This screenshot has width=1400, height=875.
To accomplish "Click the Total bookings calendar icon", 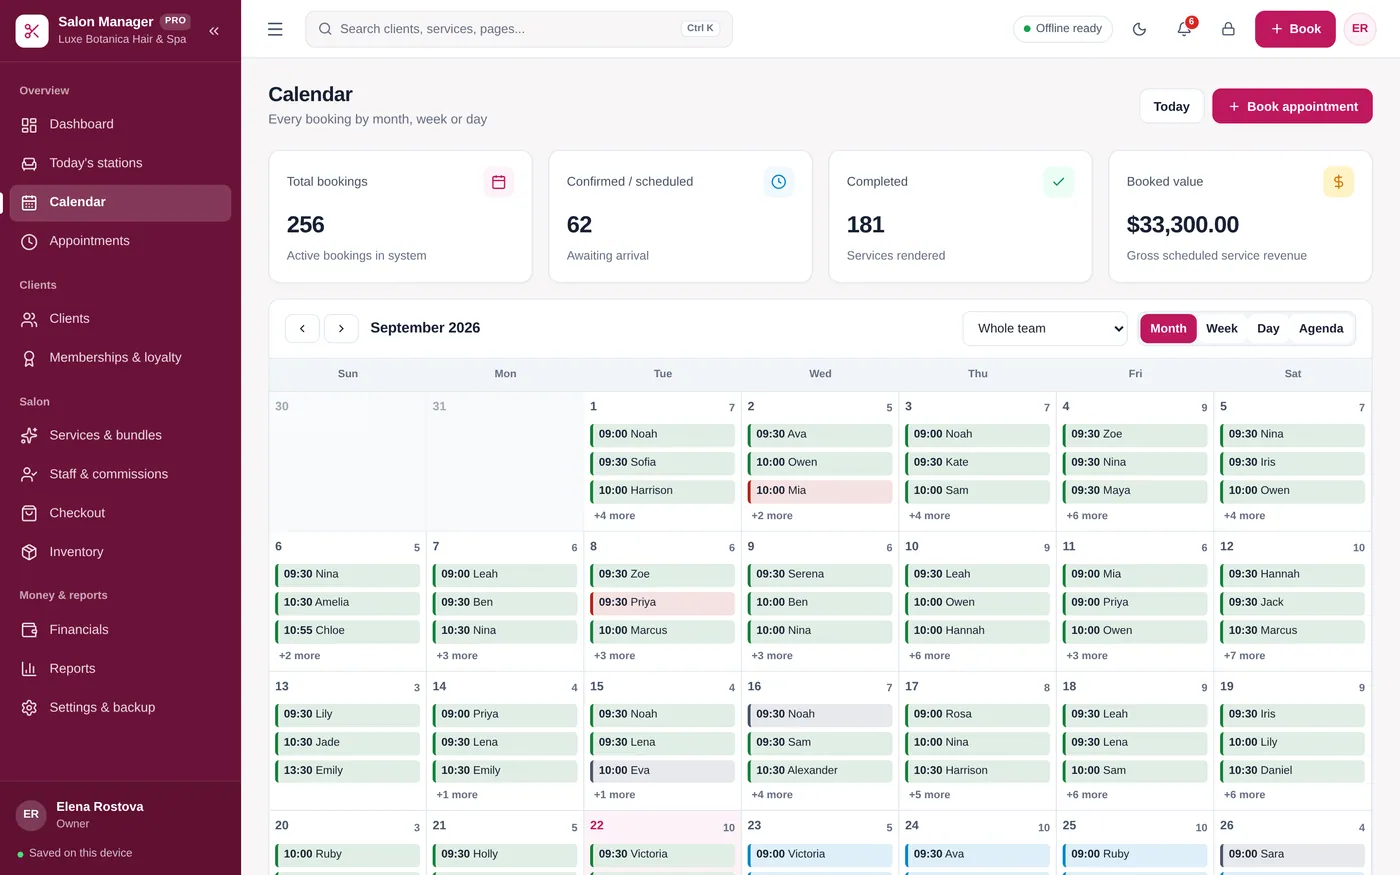I will 498,182.
